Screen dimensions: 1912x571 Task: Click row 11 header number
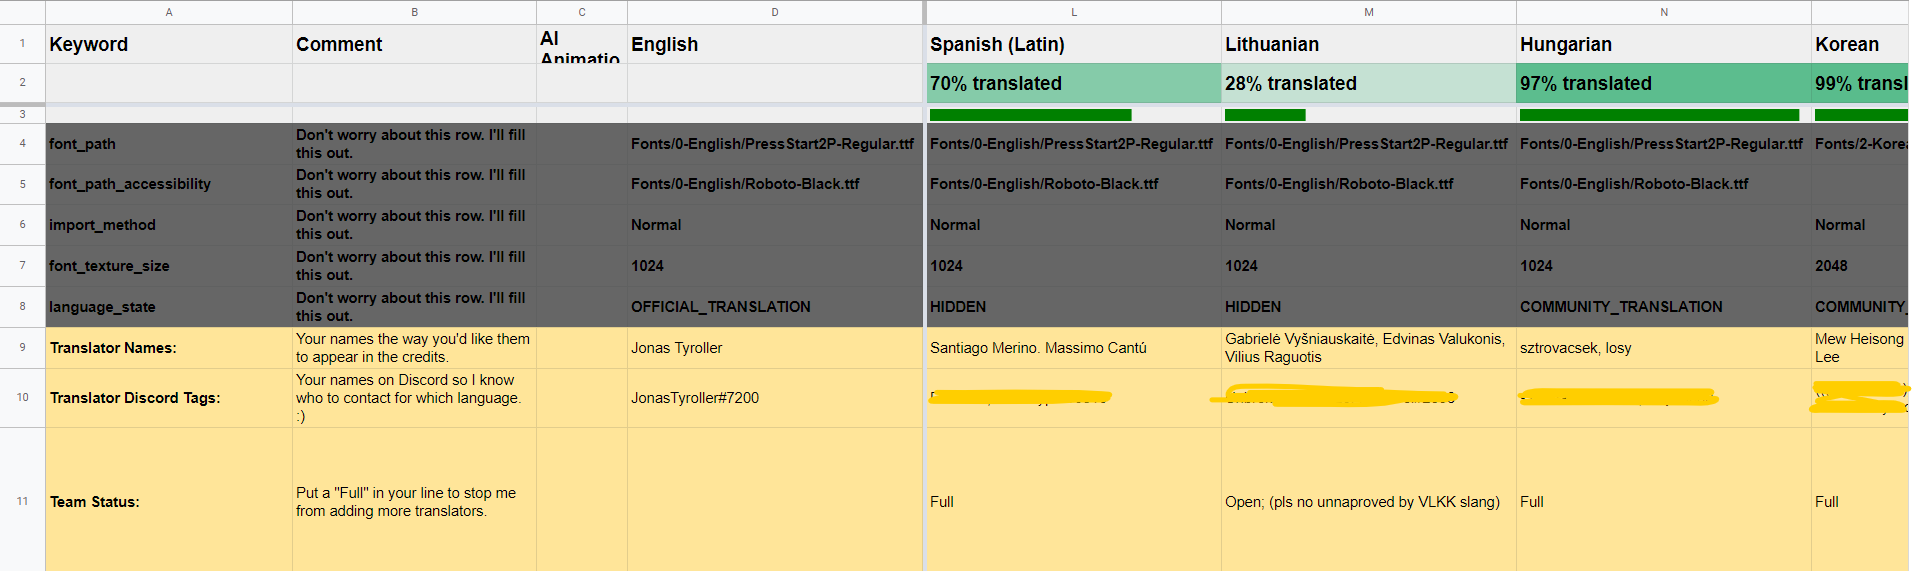point(22,501)
